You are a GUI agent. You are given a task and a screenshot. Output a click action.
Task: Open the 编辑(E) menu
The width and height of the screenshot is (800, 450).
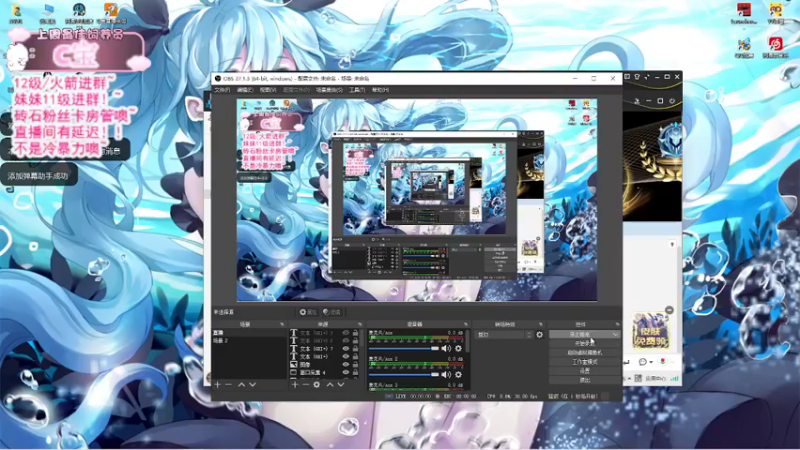244,90
